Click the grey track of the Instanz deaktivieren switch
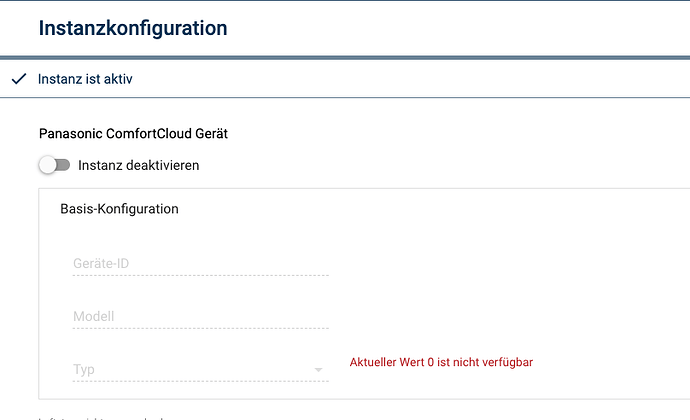The image size is (690, 420). [x=64, y=166]
